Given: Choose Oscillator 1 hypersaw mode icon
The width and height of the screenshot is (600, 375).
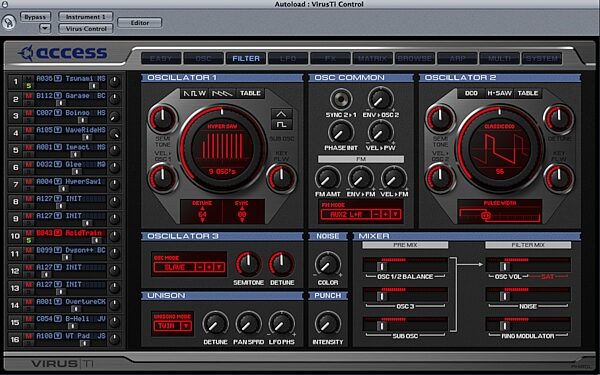Looking at the screenshot, I should tap(222, 93).
